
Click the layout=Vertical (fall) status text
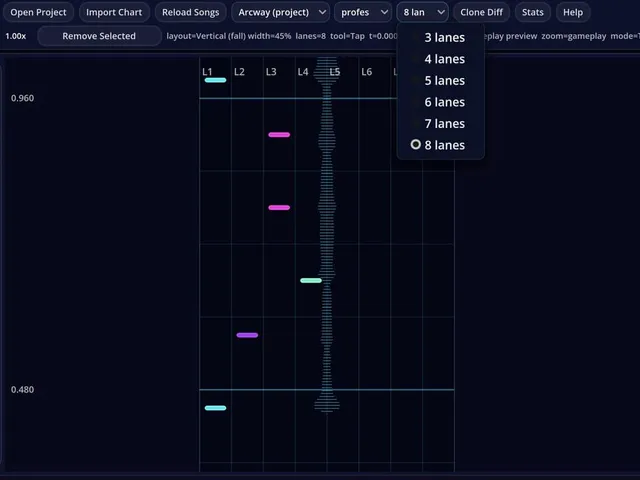pyautogui.click(x=206, y=36)
